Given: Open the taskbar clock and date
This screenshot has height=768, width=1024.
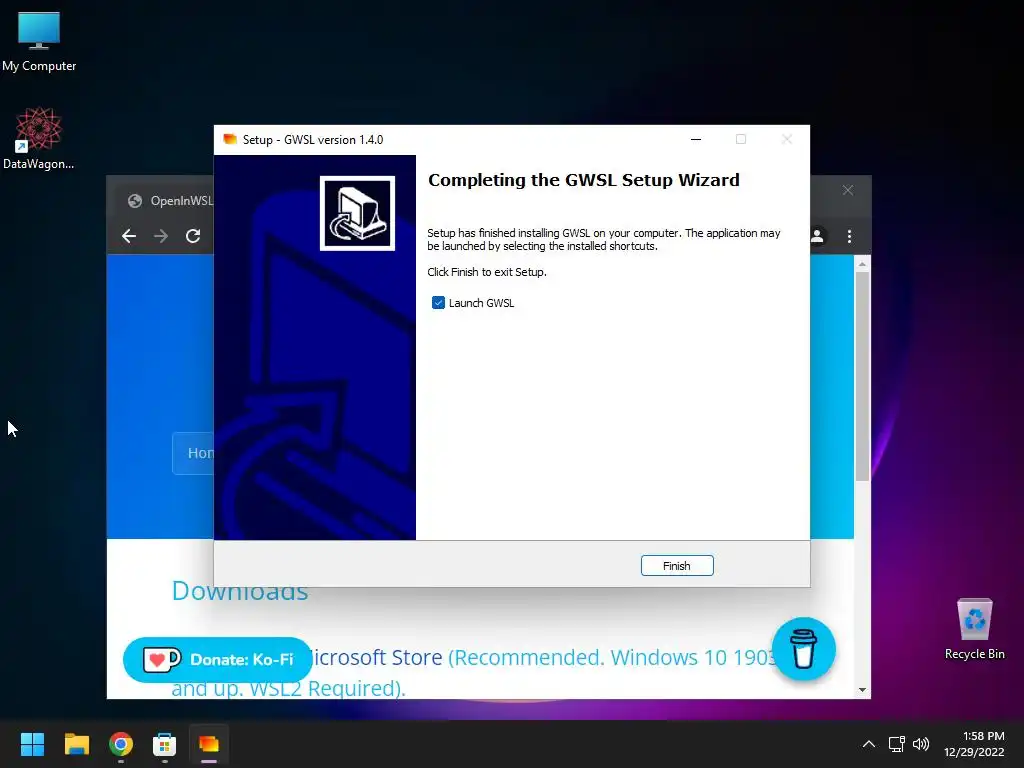Looking at the screenshot, I should [974, 744].
